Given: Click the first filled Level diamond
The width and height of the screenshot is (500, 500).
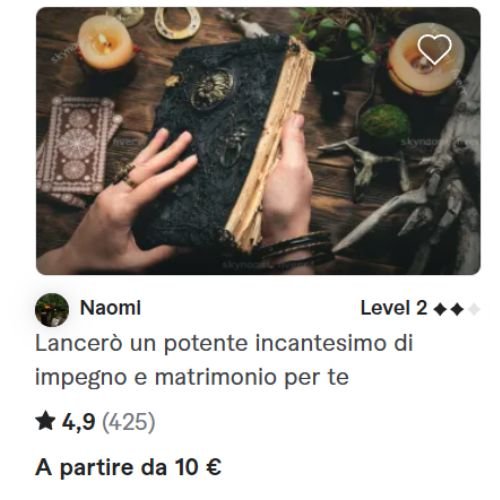Looking at the screenshot, I should 440,309.
